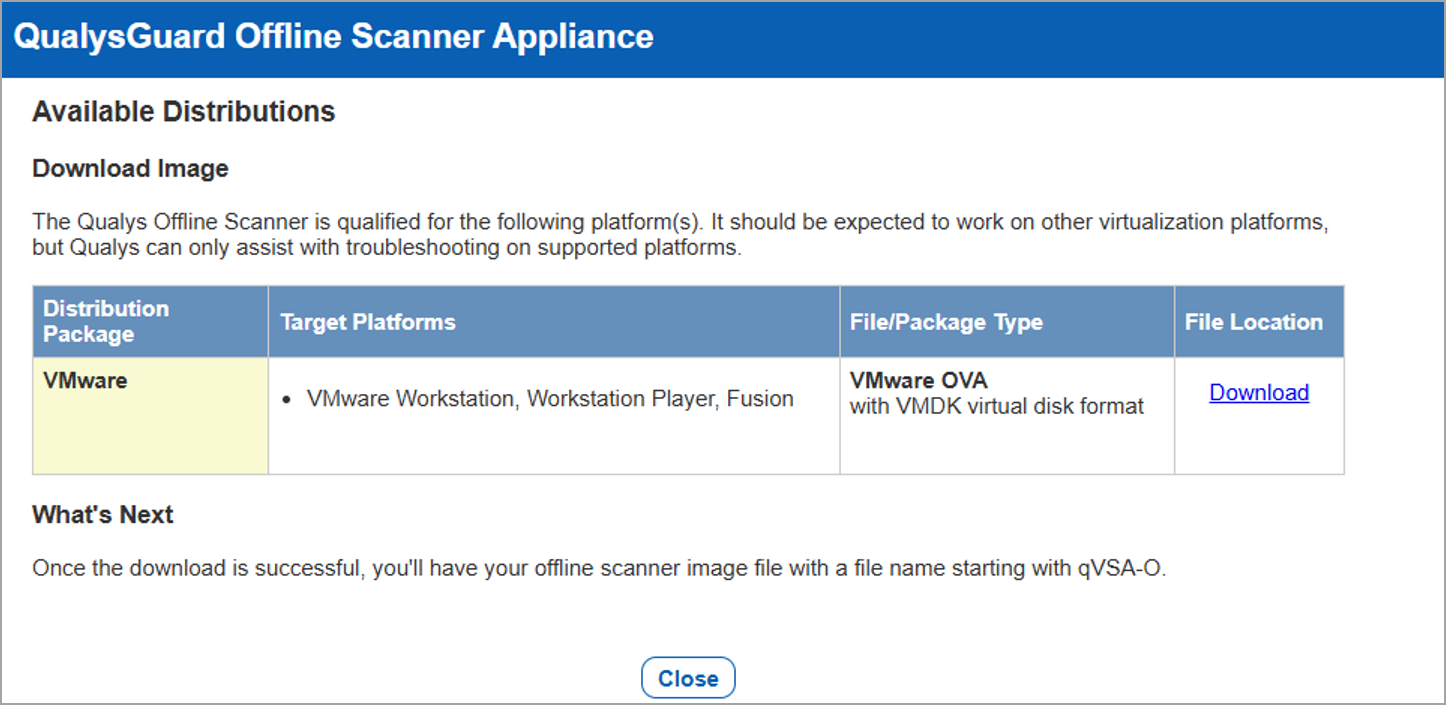Click the VMDK virtual disk format line
The width and height of the screenshot is (1446, 705).
click(996, 406)
